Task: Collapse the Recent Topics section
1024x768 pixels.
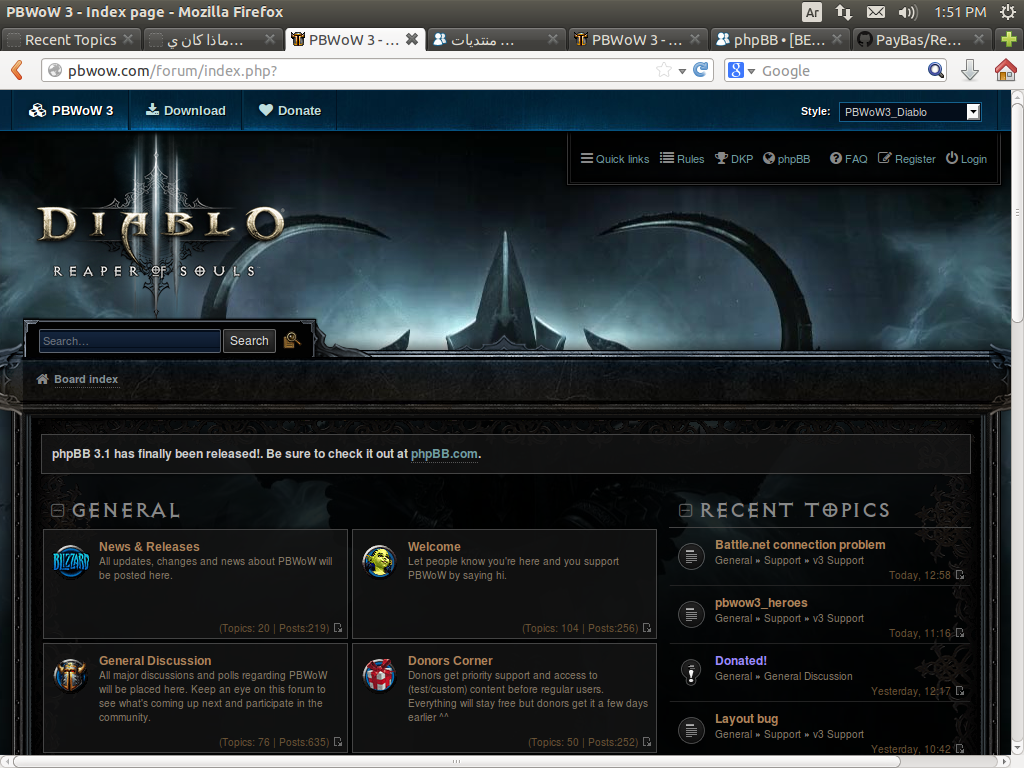Action: click(685, 511)
